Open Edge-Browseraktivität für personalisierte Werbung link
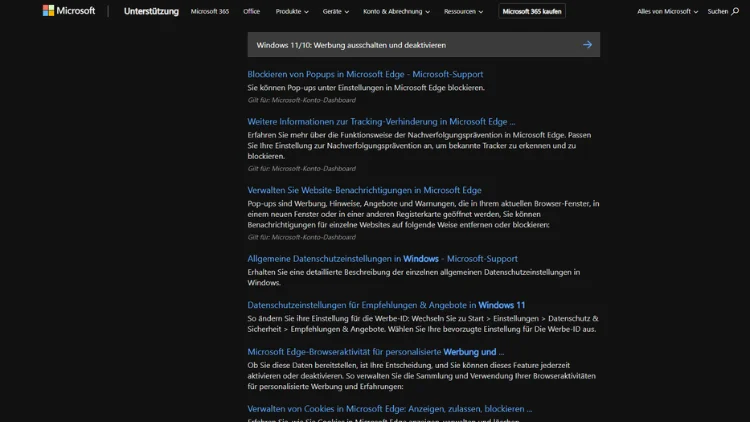 (x=375, y=352)
